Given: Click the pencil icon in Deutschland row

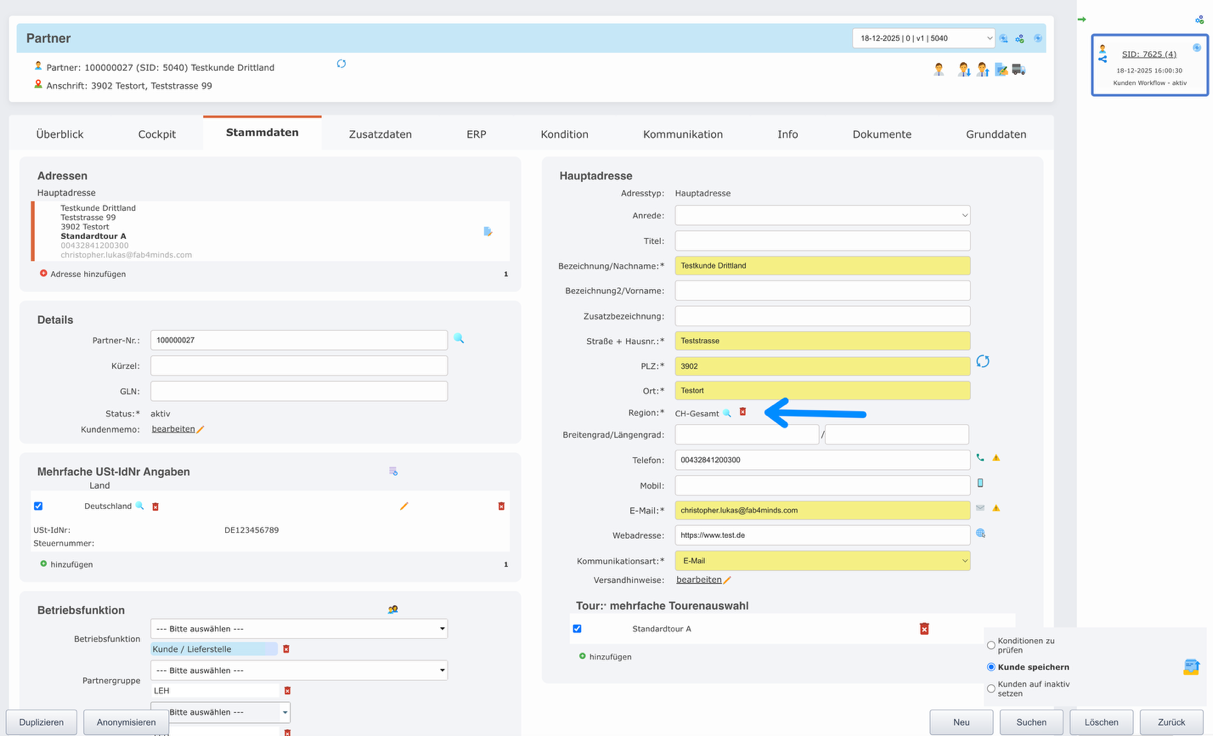Looking at the screenshot, I should [x=404, y=506].
